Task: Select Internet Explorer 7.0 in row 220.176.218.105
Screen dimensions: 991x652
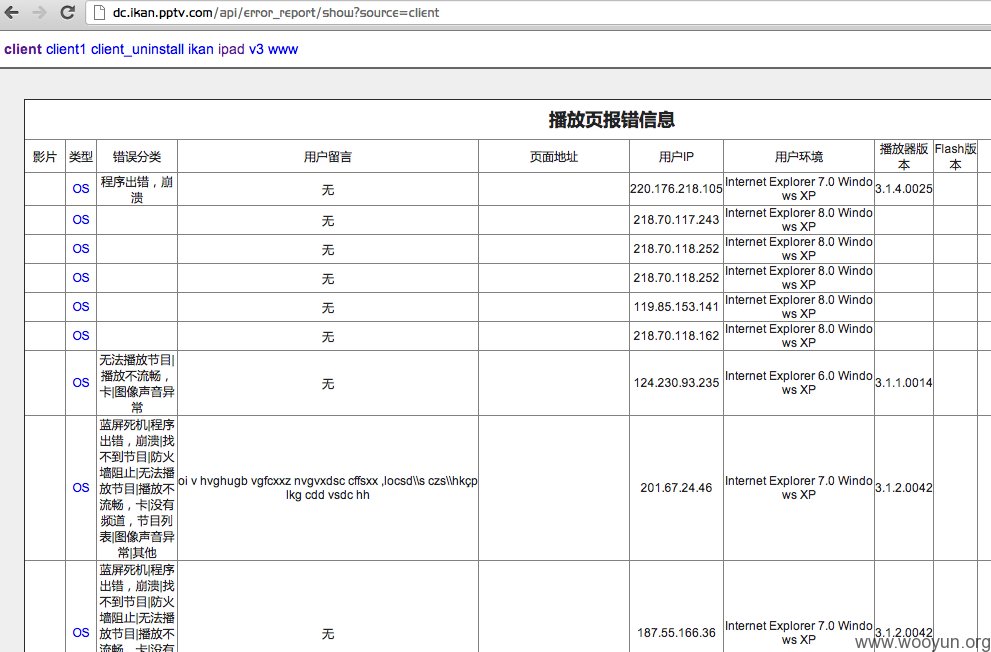Action: coord(799,188)
